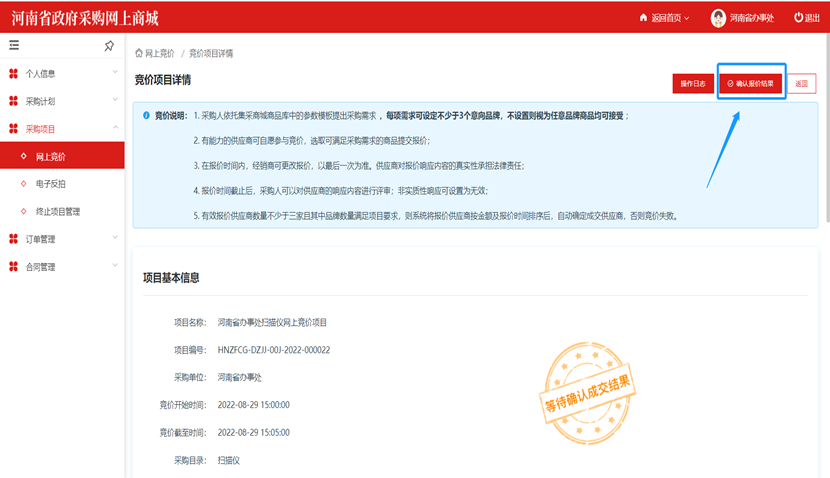
Task: Expand the 合同管理 menu chevron
Action: coord(115,265)
